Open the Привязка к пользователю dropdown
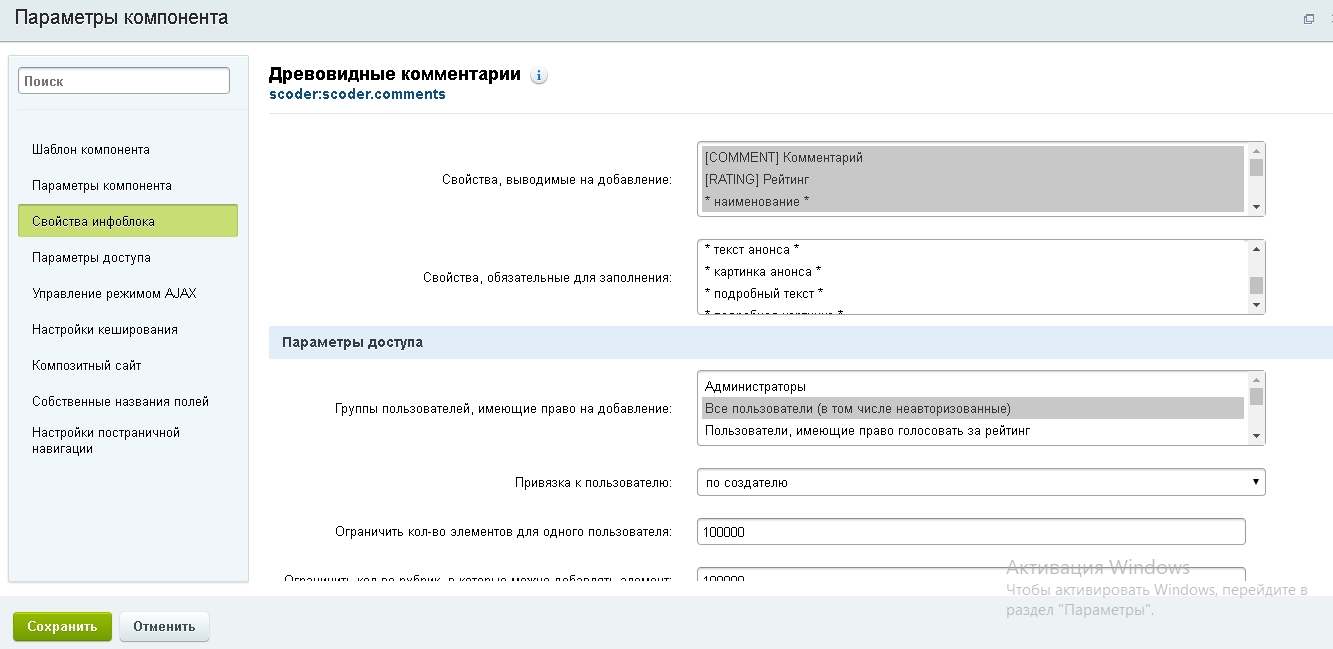 [980, 483]
